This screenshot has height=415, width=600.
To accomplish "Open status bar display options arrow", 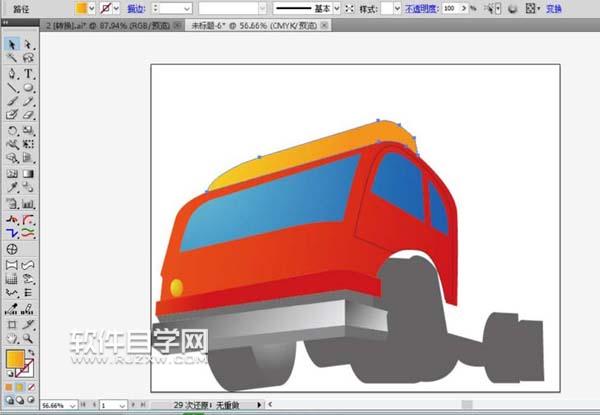I will [259, 405].
